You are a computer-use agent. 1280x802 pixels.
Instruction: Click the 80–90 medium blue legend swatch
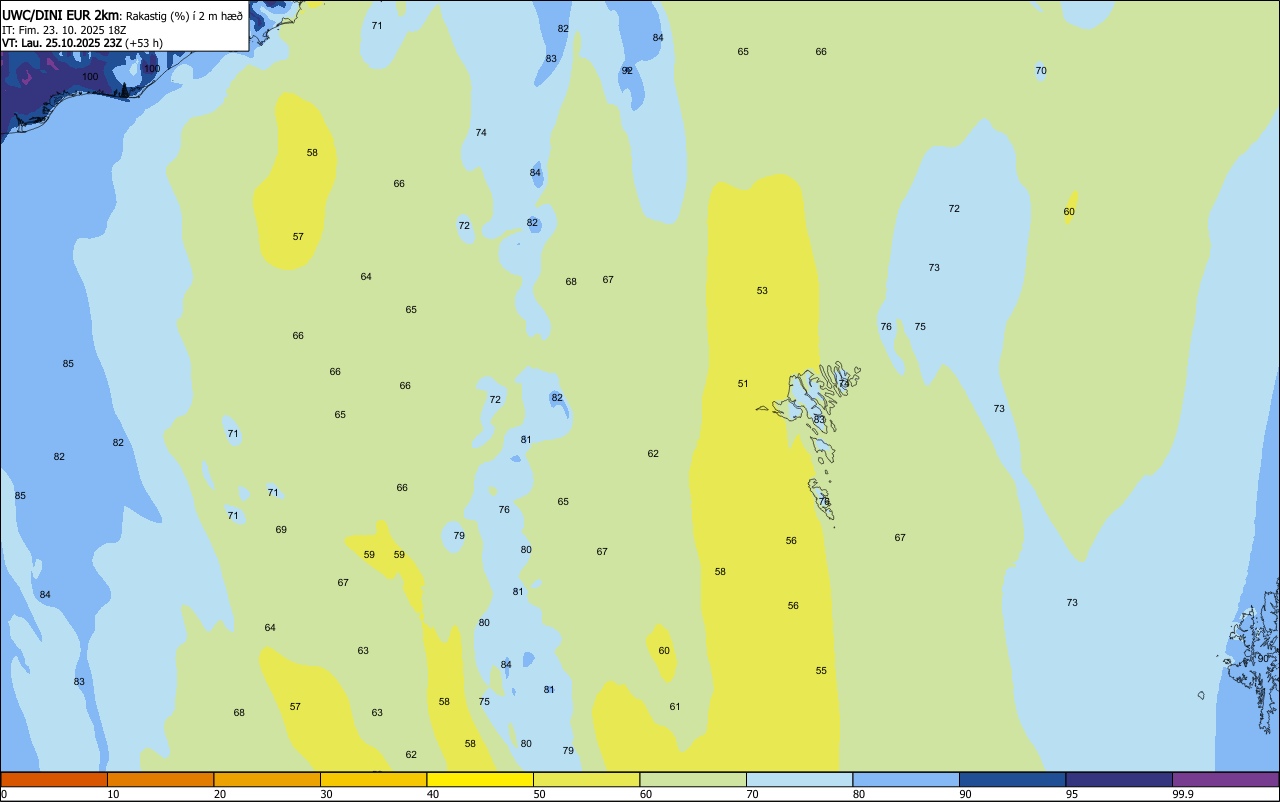coord(906,779)
